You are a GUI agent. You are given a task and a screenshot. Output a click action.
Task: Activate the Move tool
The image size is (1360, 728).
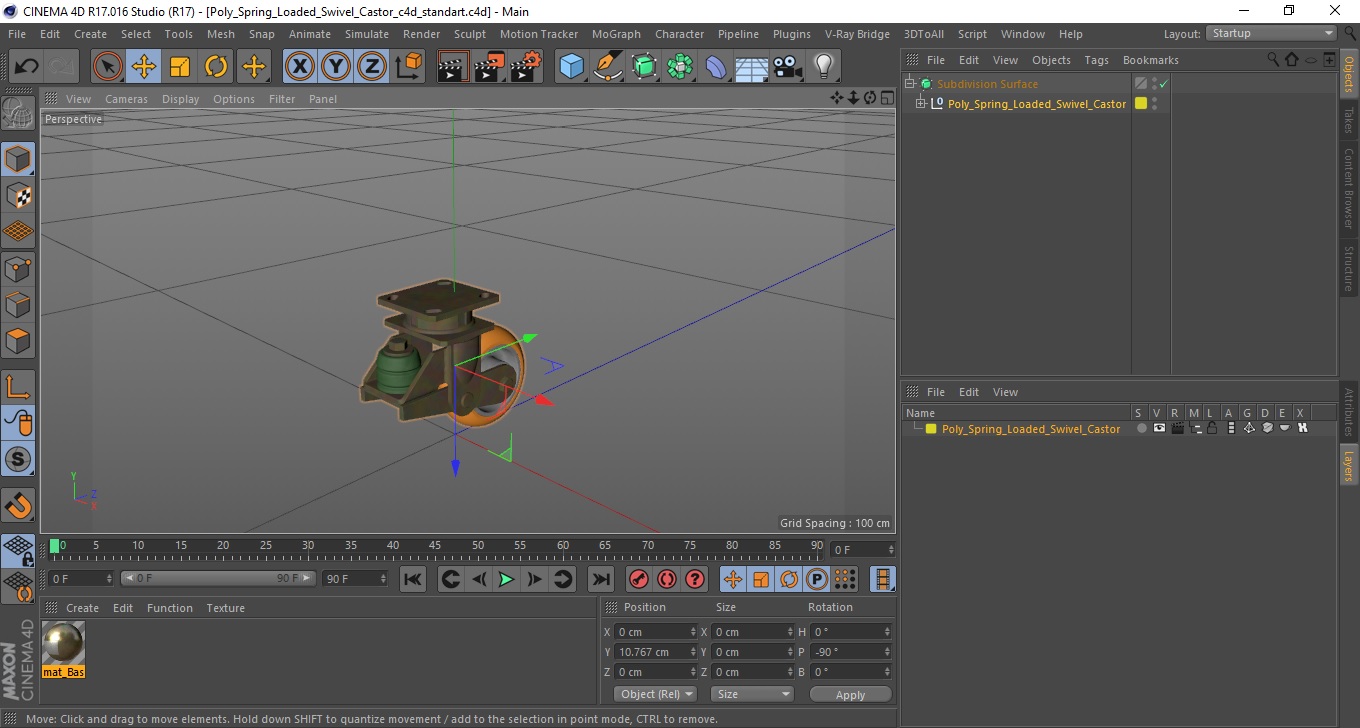pyautogui.click(x=144, y=67)
